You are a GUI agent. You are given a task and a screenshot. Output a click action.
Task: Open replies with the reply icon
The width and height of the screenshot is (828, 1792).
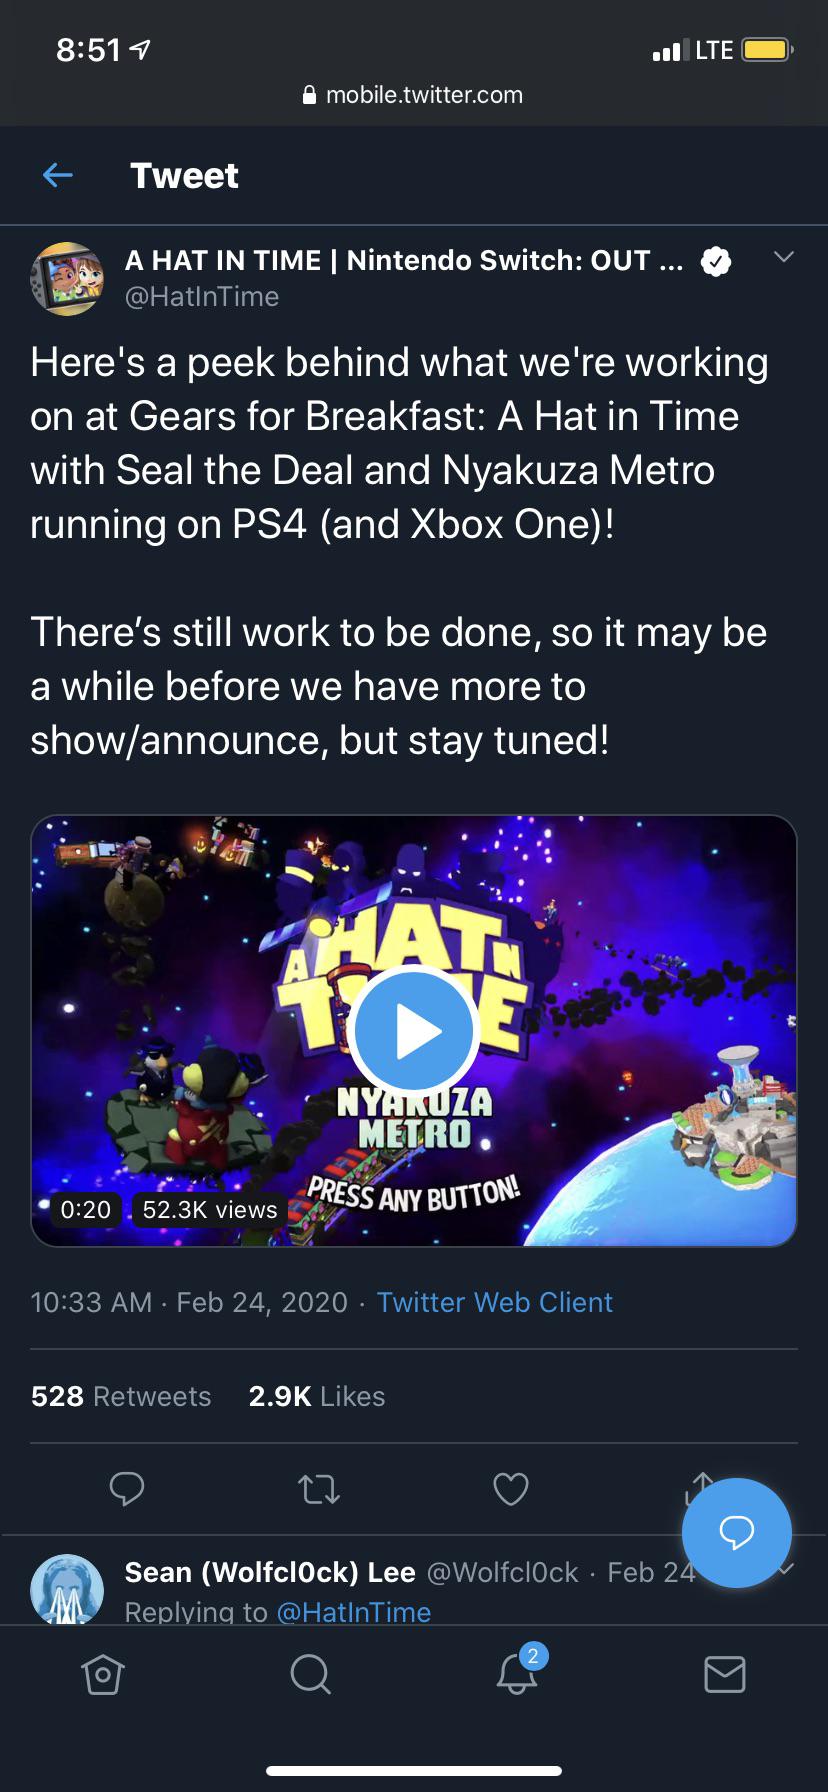click(x=126, y=1489)
